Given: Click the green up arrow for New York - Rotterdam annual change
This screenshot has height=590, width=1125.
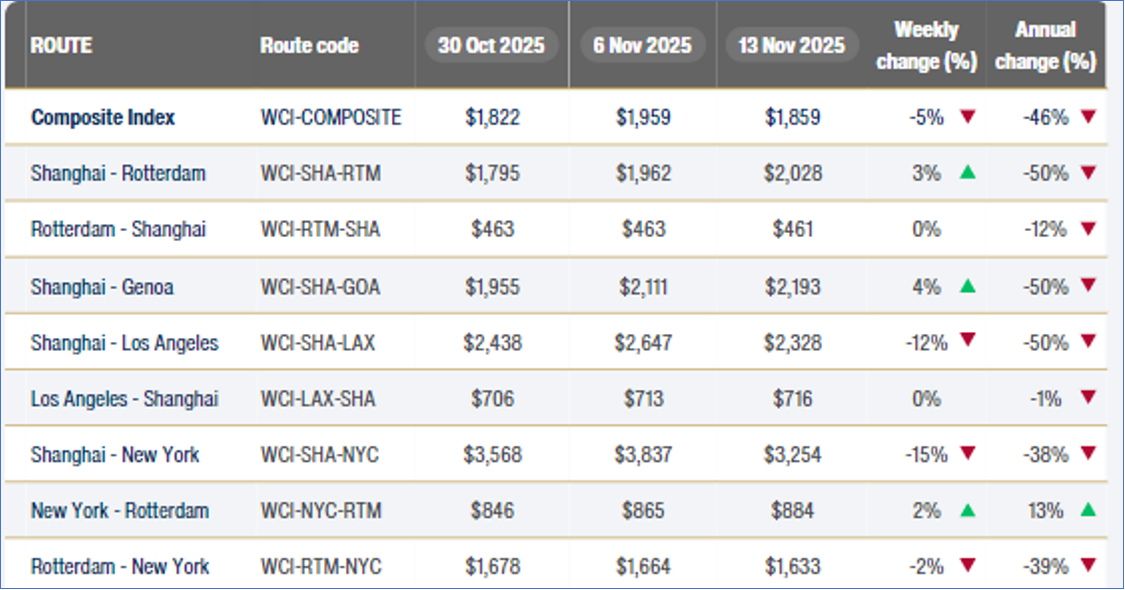Looking at the screenshot, I should click(1088, 510).
